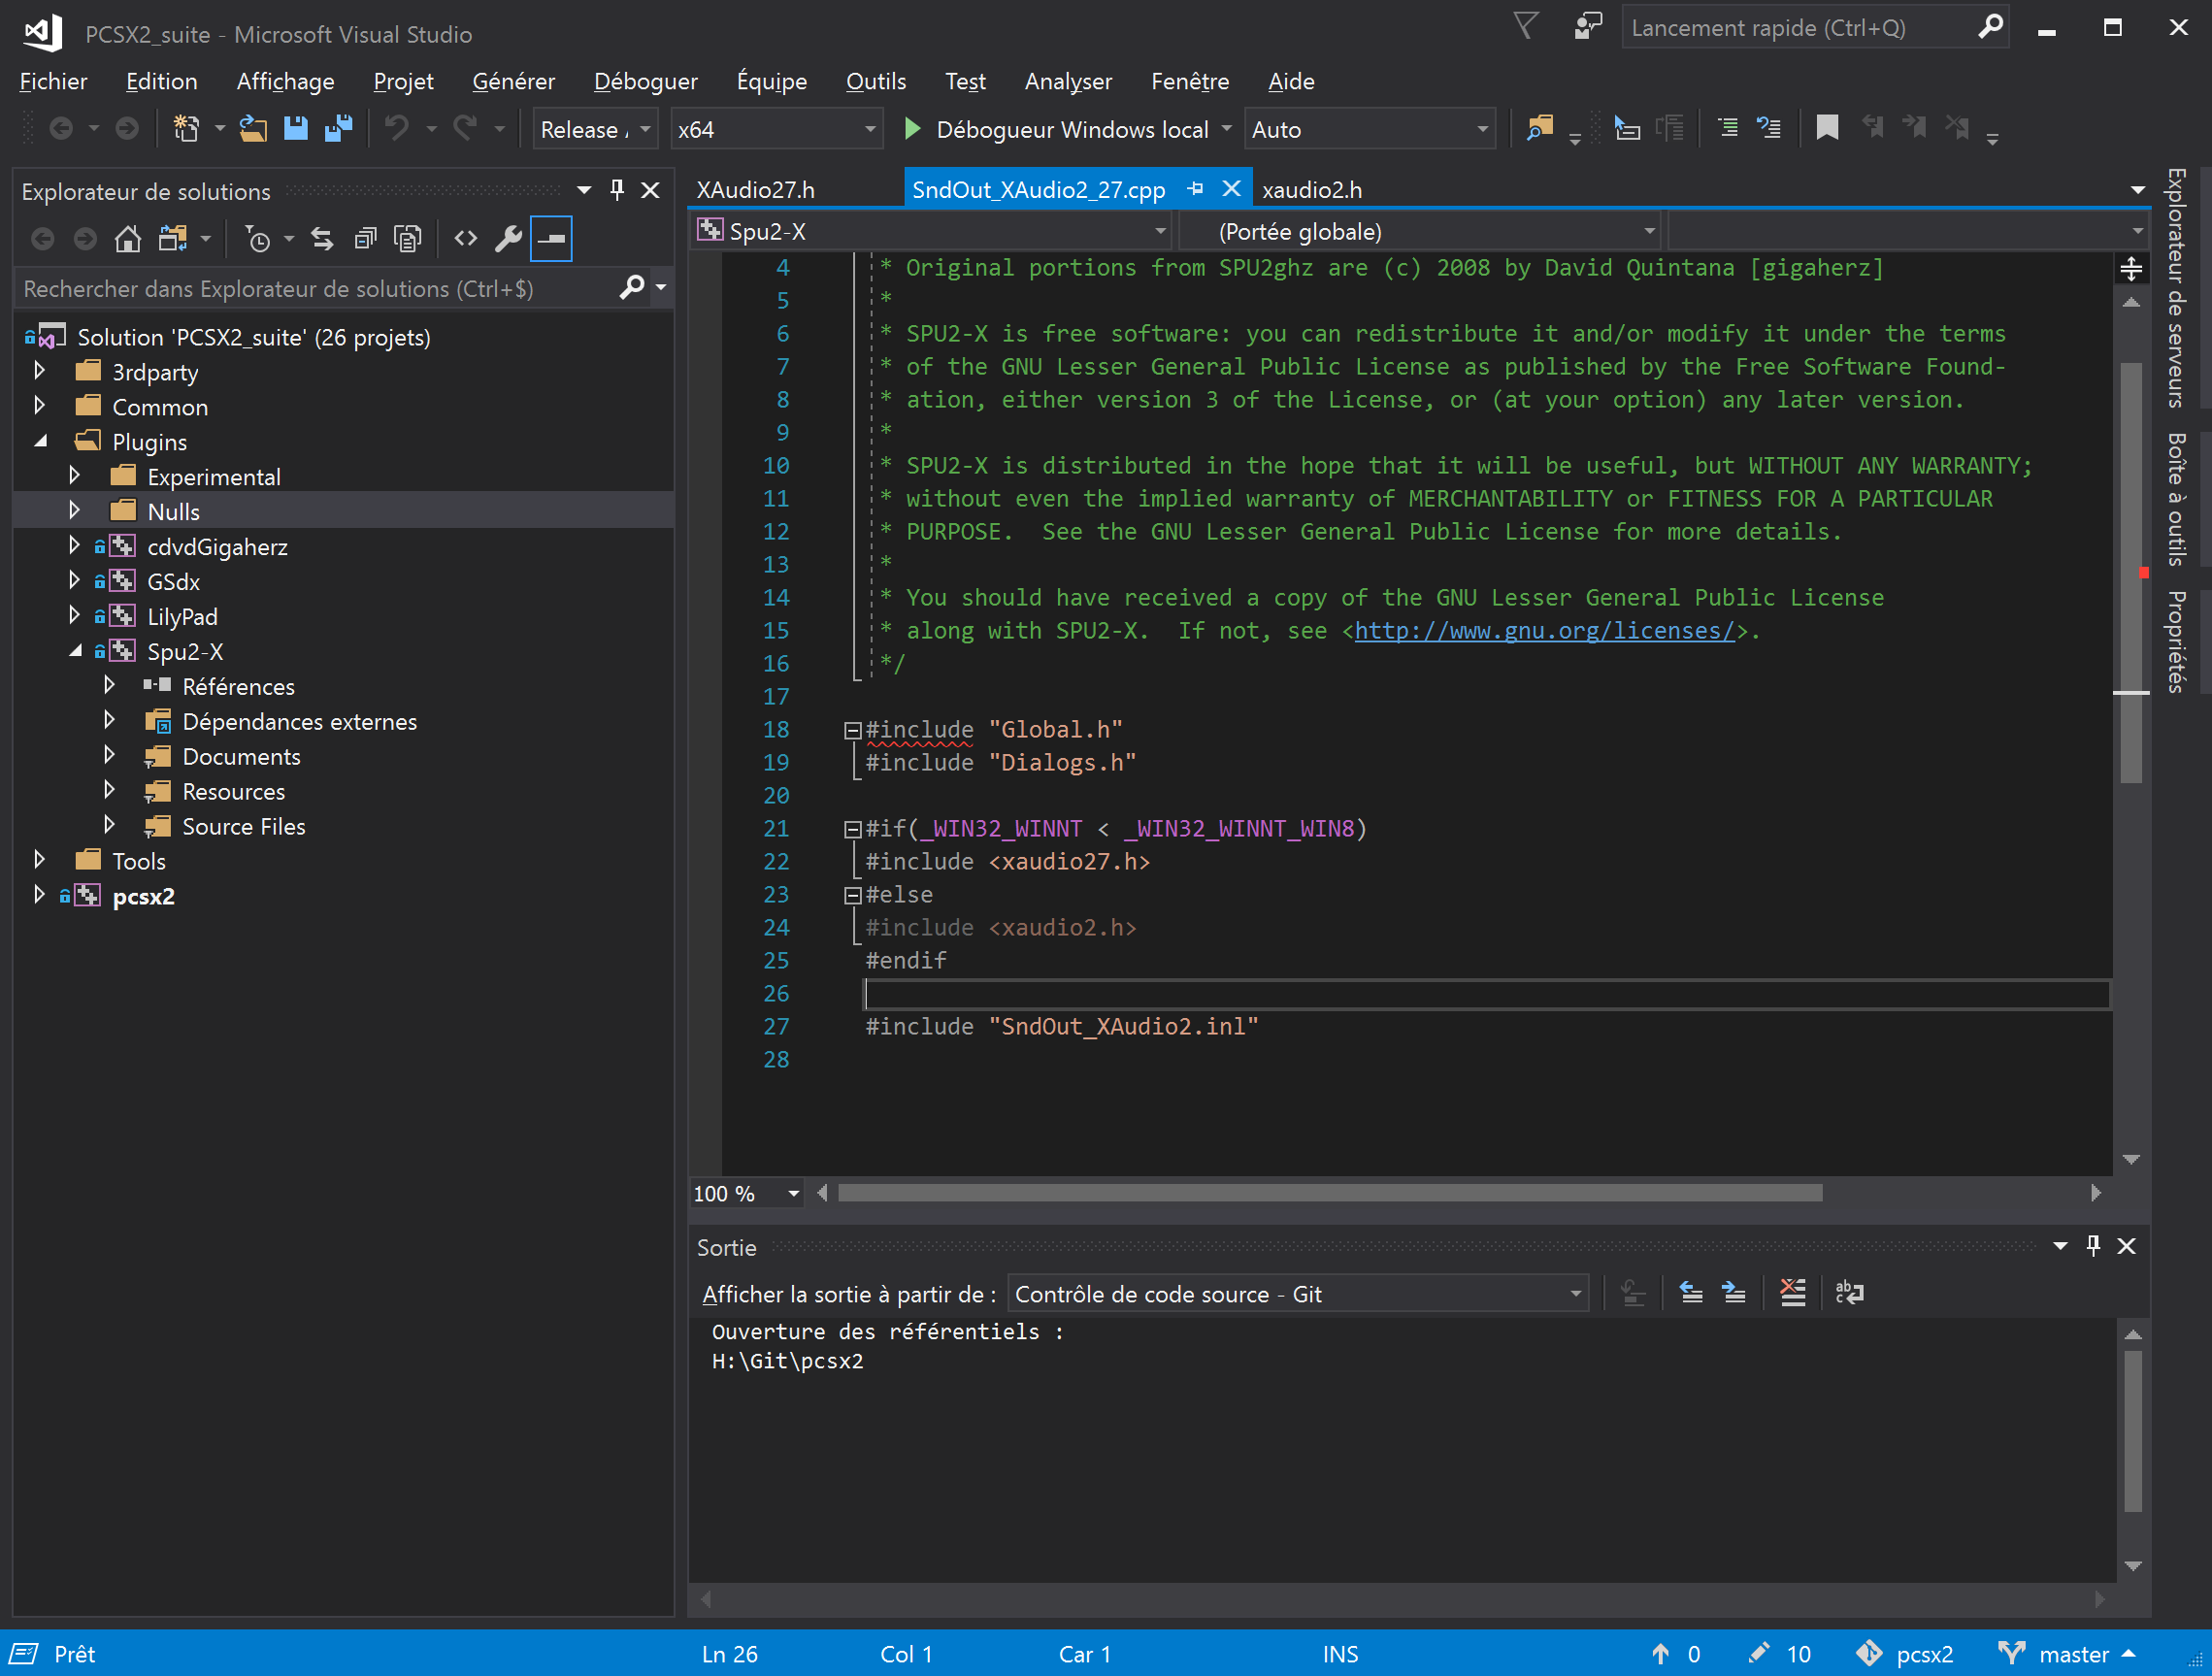Click the comment selection lines icon
2212x1676 pixels.
1727,129
